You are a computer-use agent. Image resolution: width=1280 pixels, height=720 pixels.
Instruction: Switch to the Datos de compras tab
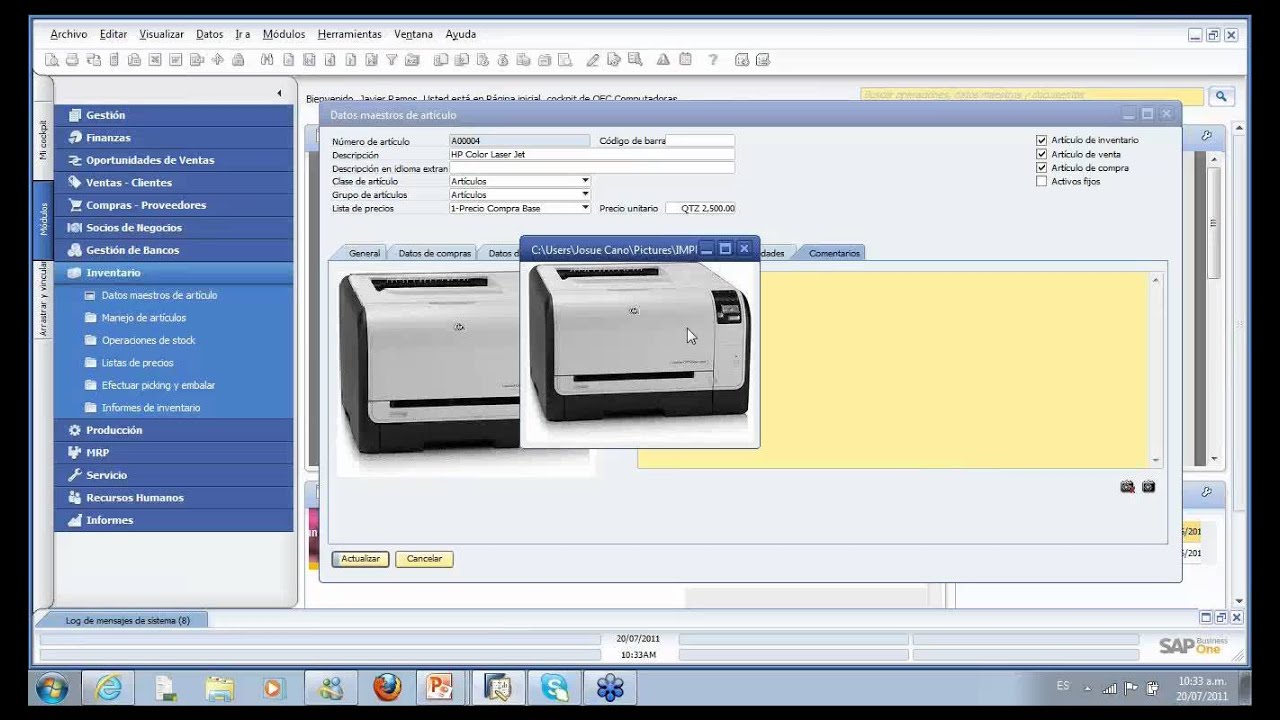(434, 253)
